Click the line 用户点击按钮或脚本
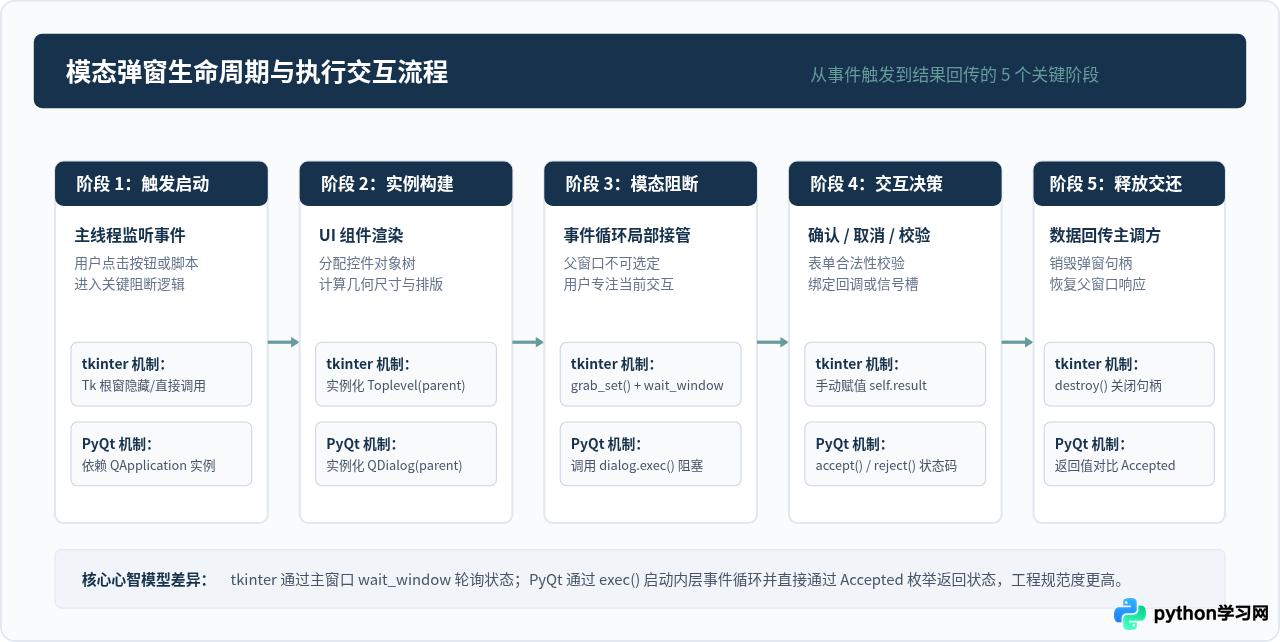The width and height of the screenshot is (1280, 642). pyautogui.click(x=136, y=264)
